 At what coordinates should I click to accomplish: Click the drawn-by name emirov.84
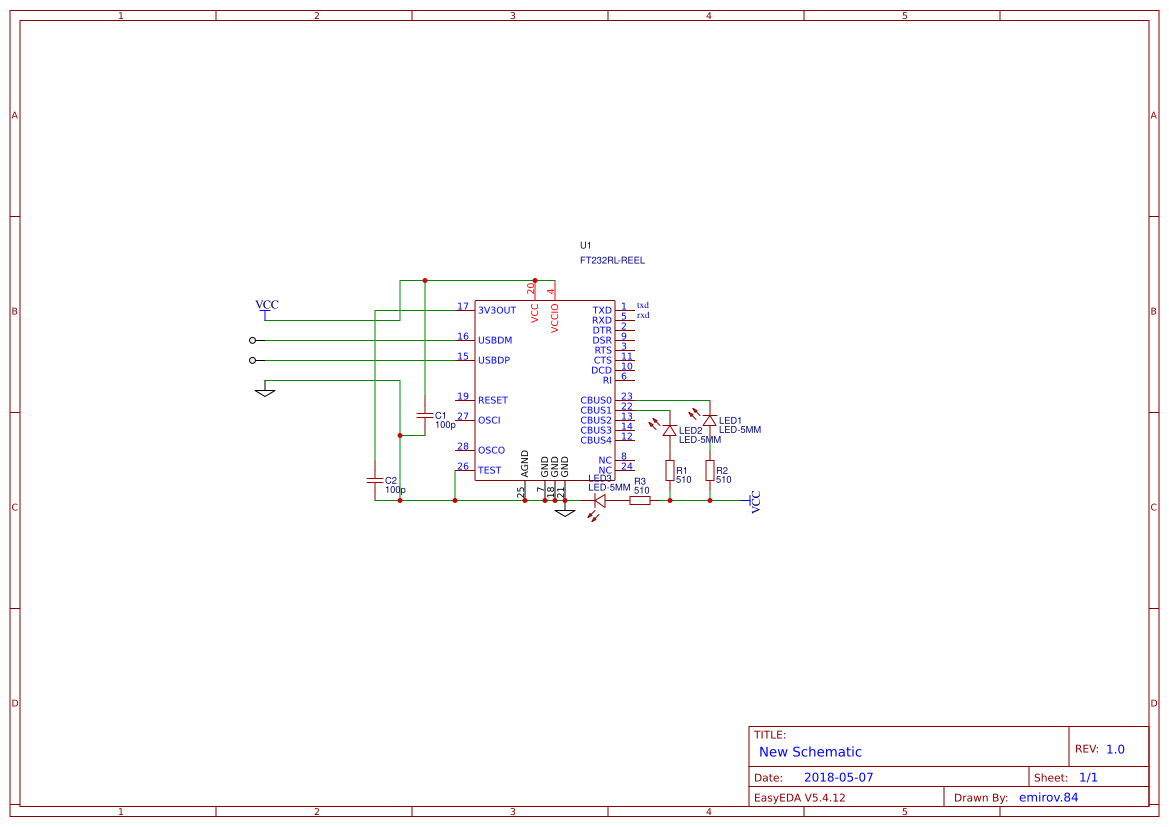1047,796
